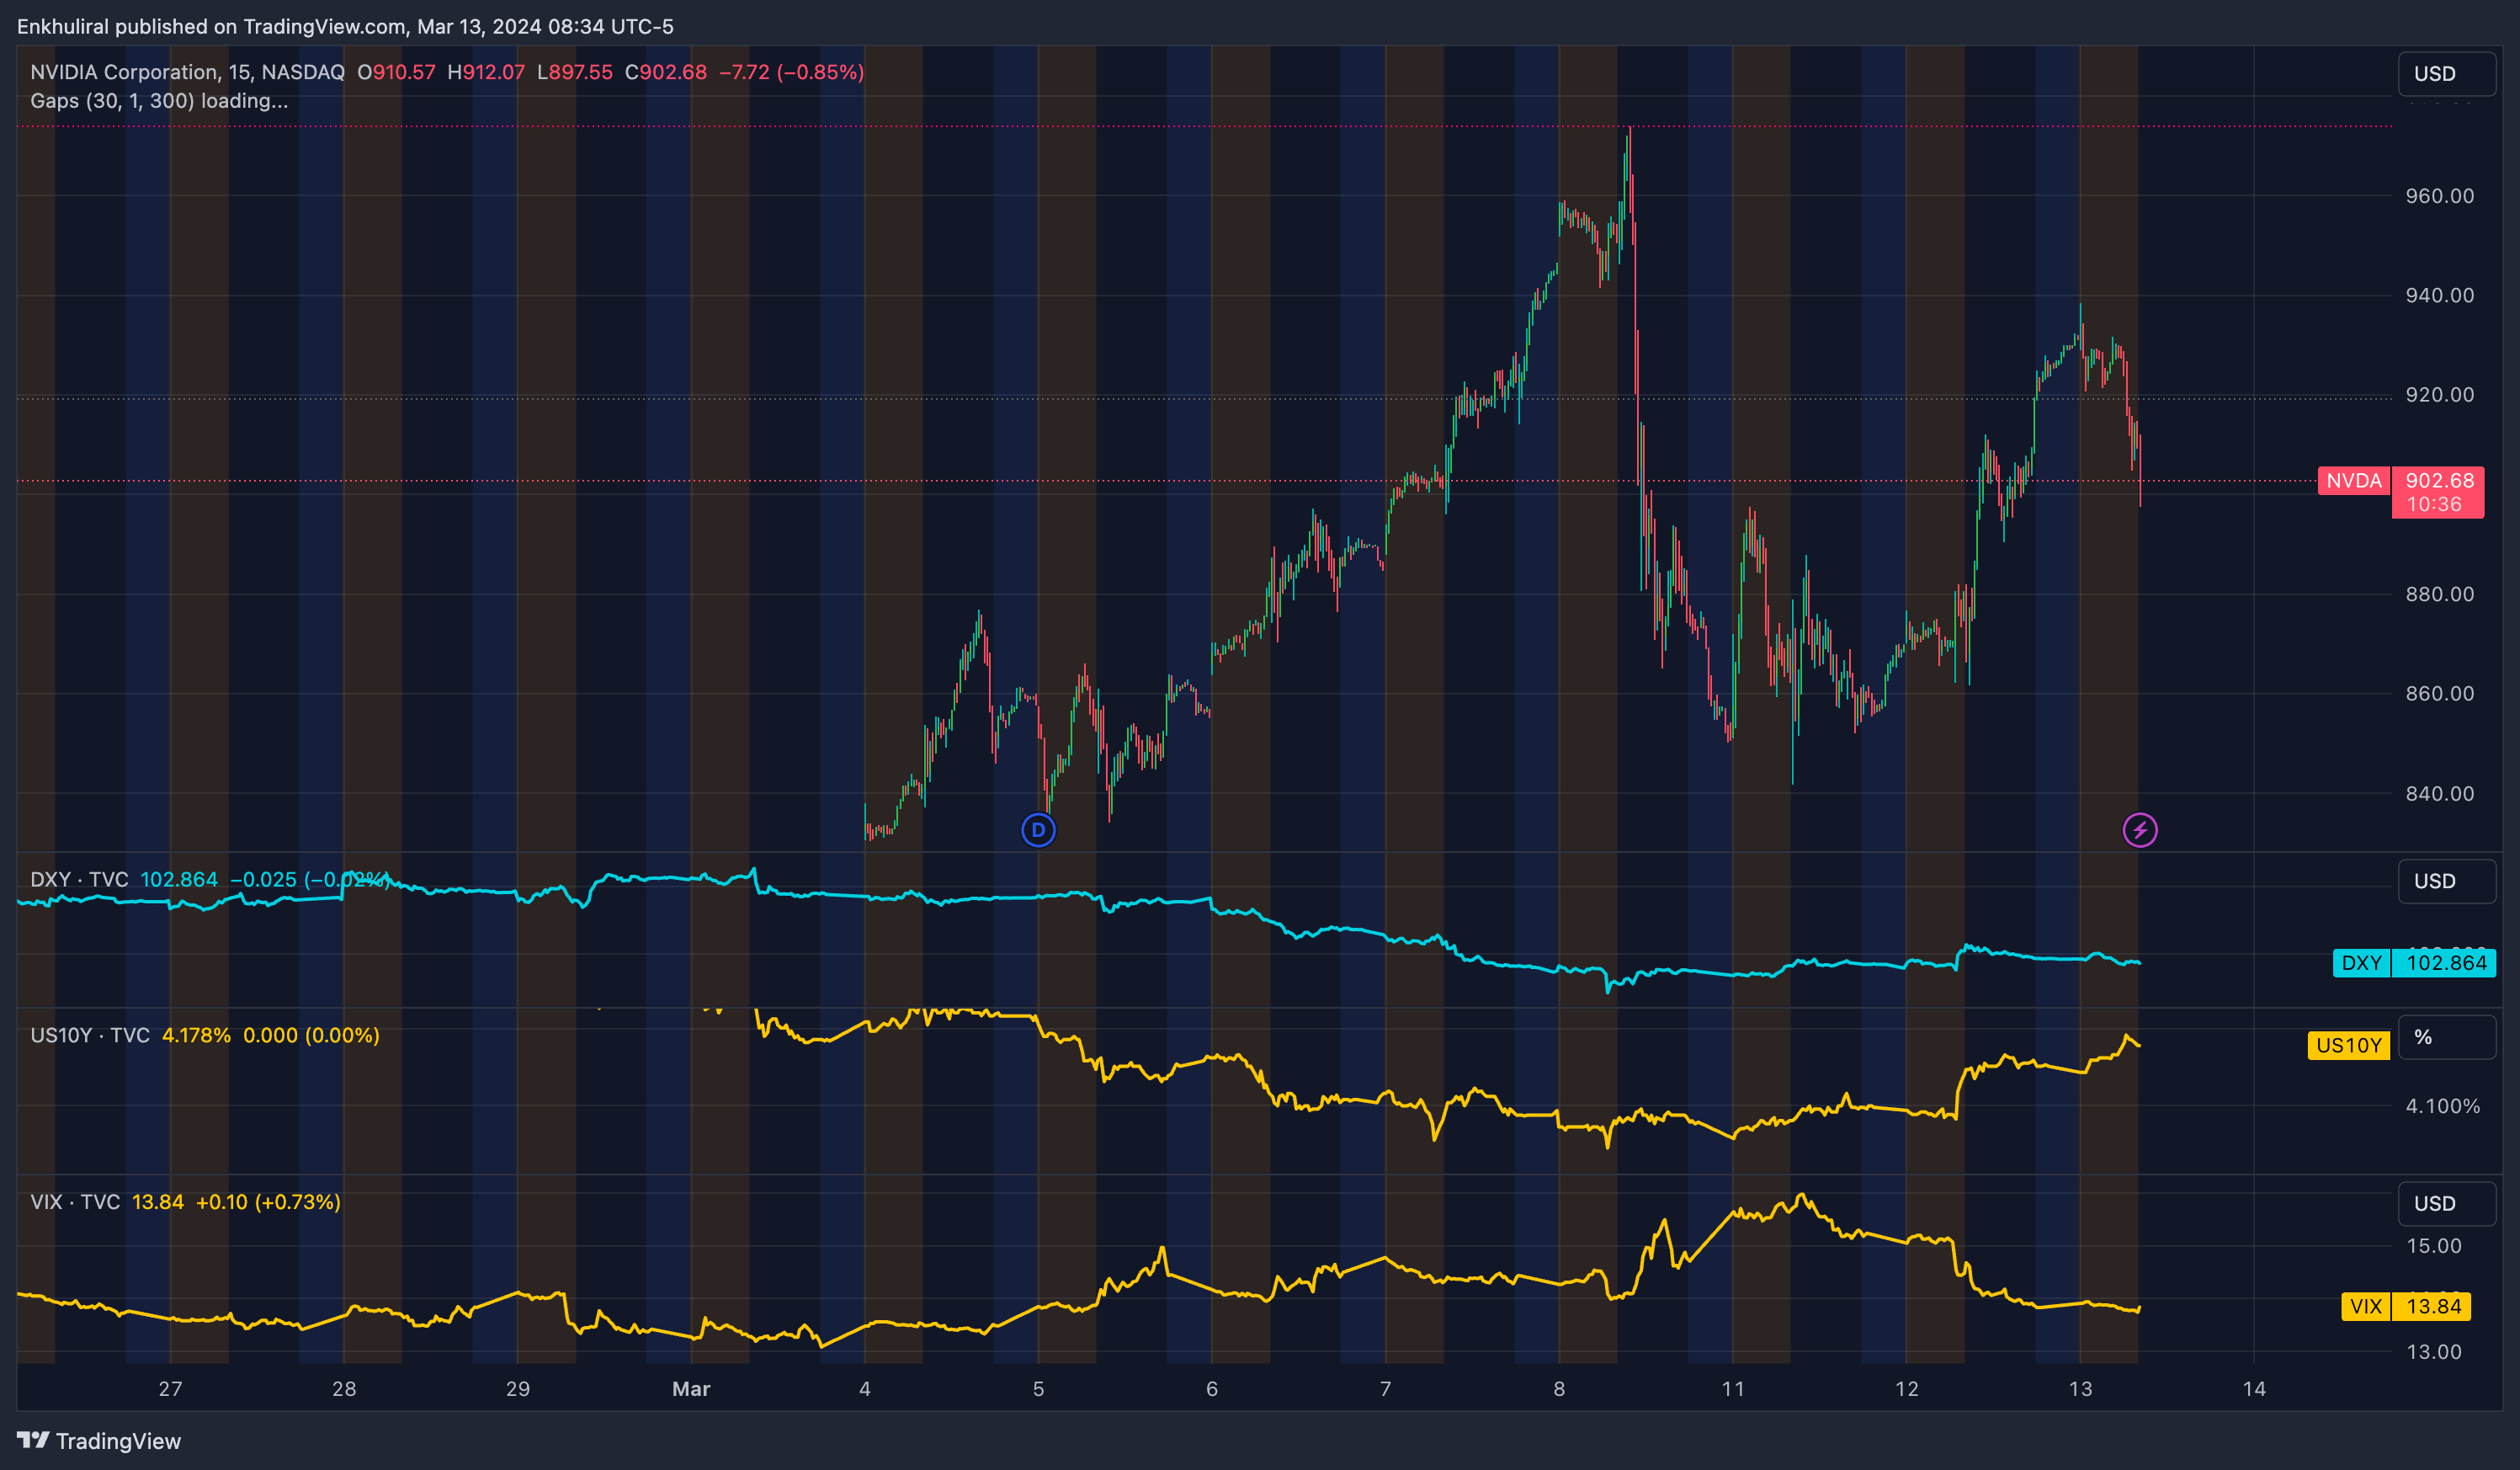The width and height of the screenshot is (2520, 1470).
Task: Select the VIX TVC legend label
Action: coord(75,1202)
